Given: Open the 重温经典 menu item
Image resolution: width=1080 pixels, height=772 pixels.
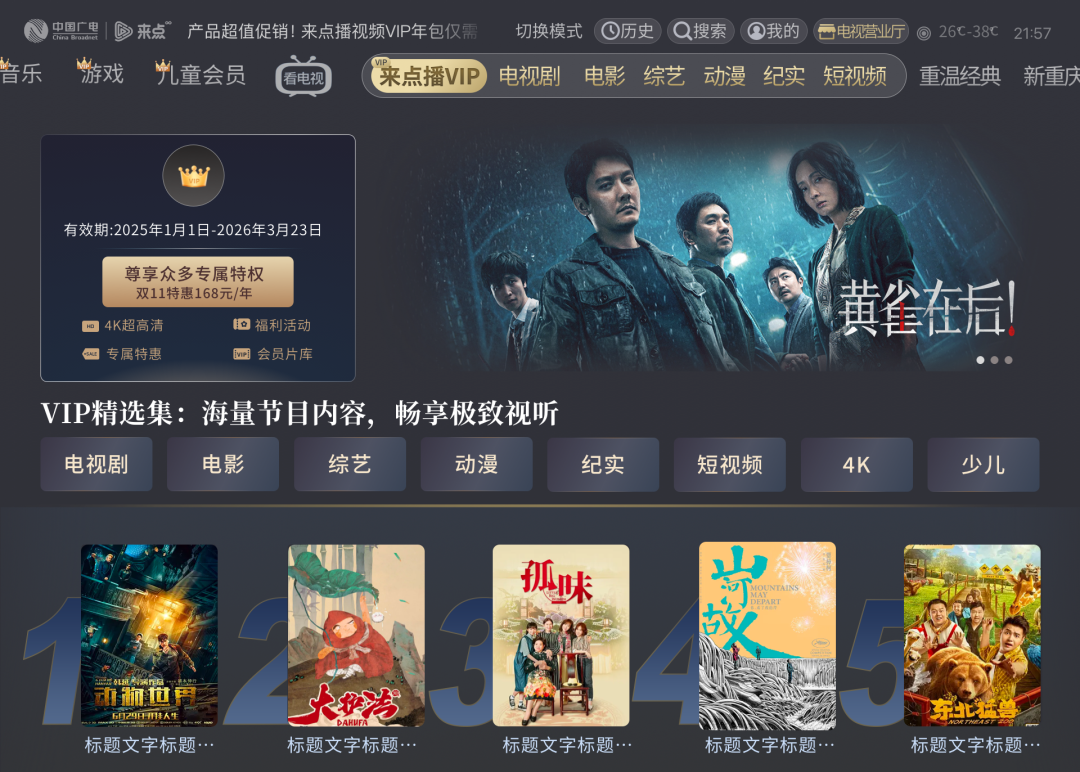Looking at the screenshot, I should coord(959,76).
